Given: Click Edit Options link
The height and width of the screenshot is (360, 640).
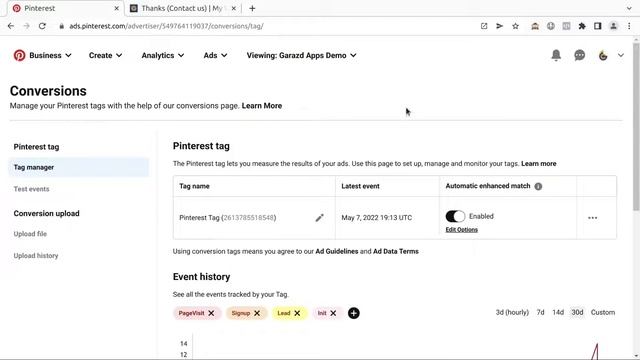Looking at the screenshot, I should 462,230.
